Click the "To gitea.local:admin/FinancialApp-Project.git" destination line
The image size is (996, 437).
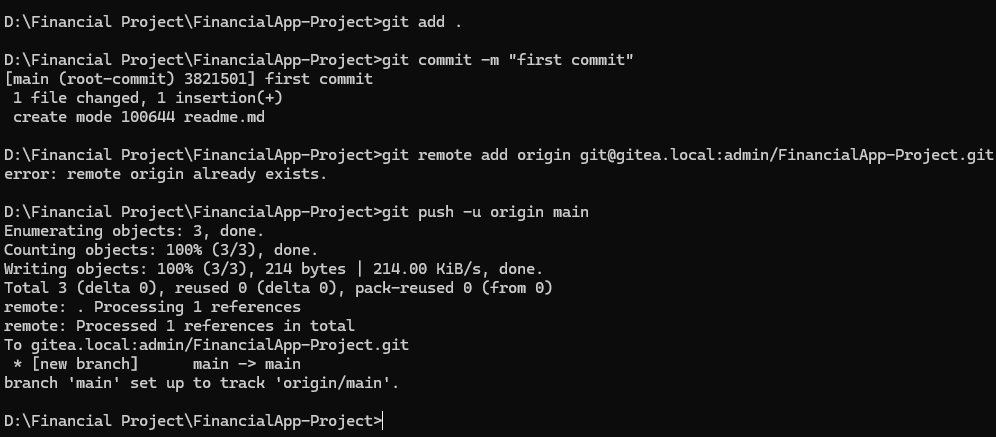point(206,345)
